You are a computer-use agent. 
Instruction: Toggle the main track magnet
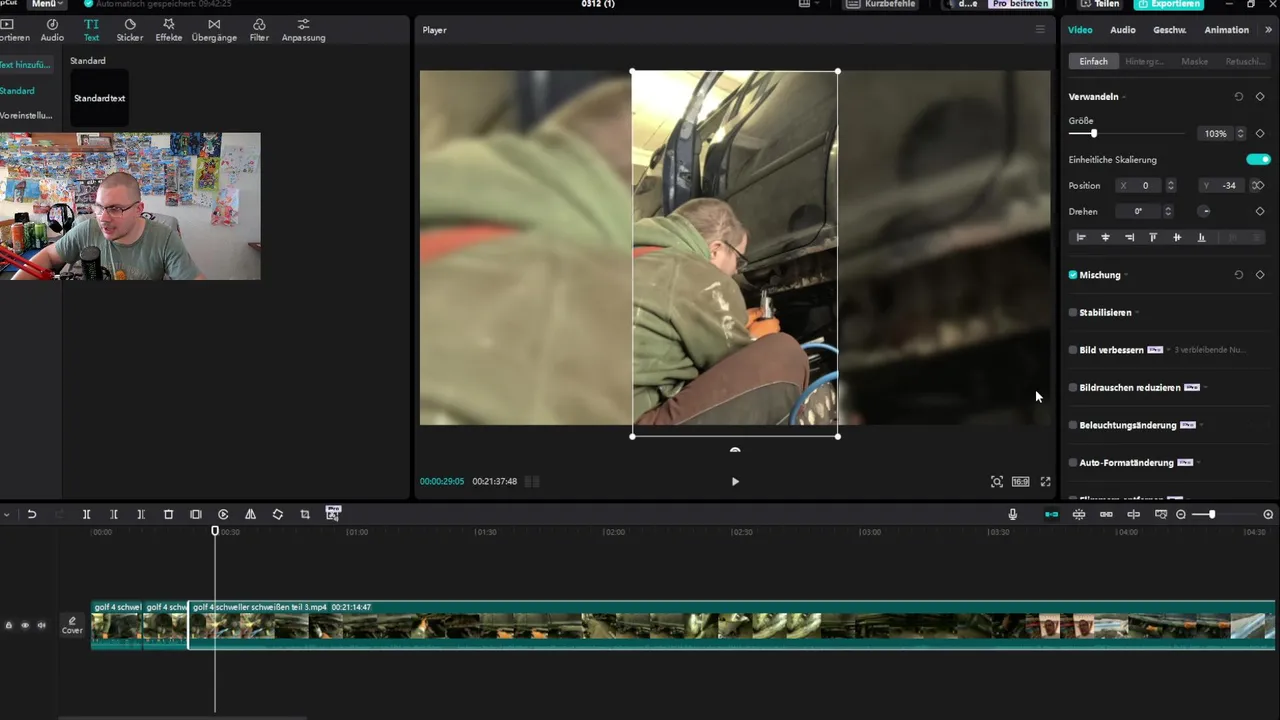coord(1052,514)
